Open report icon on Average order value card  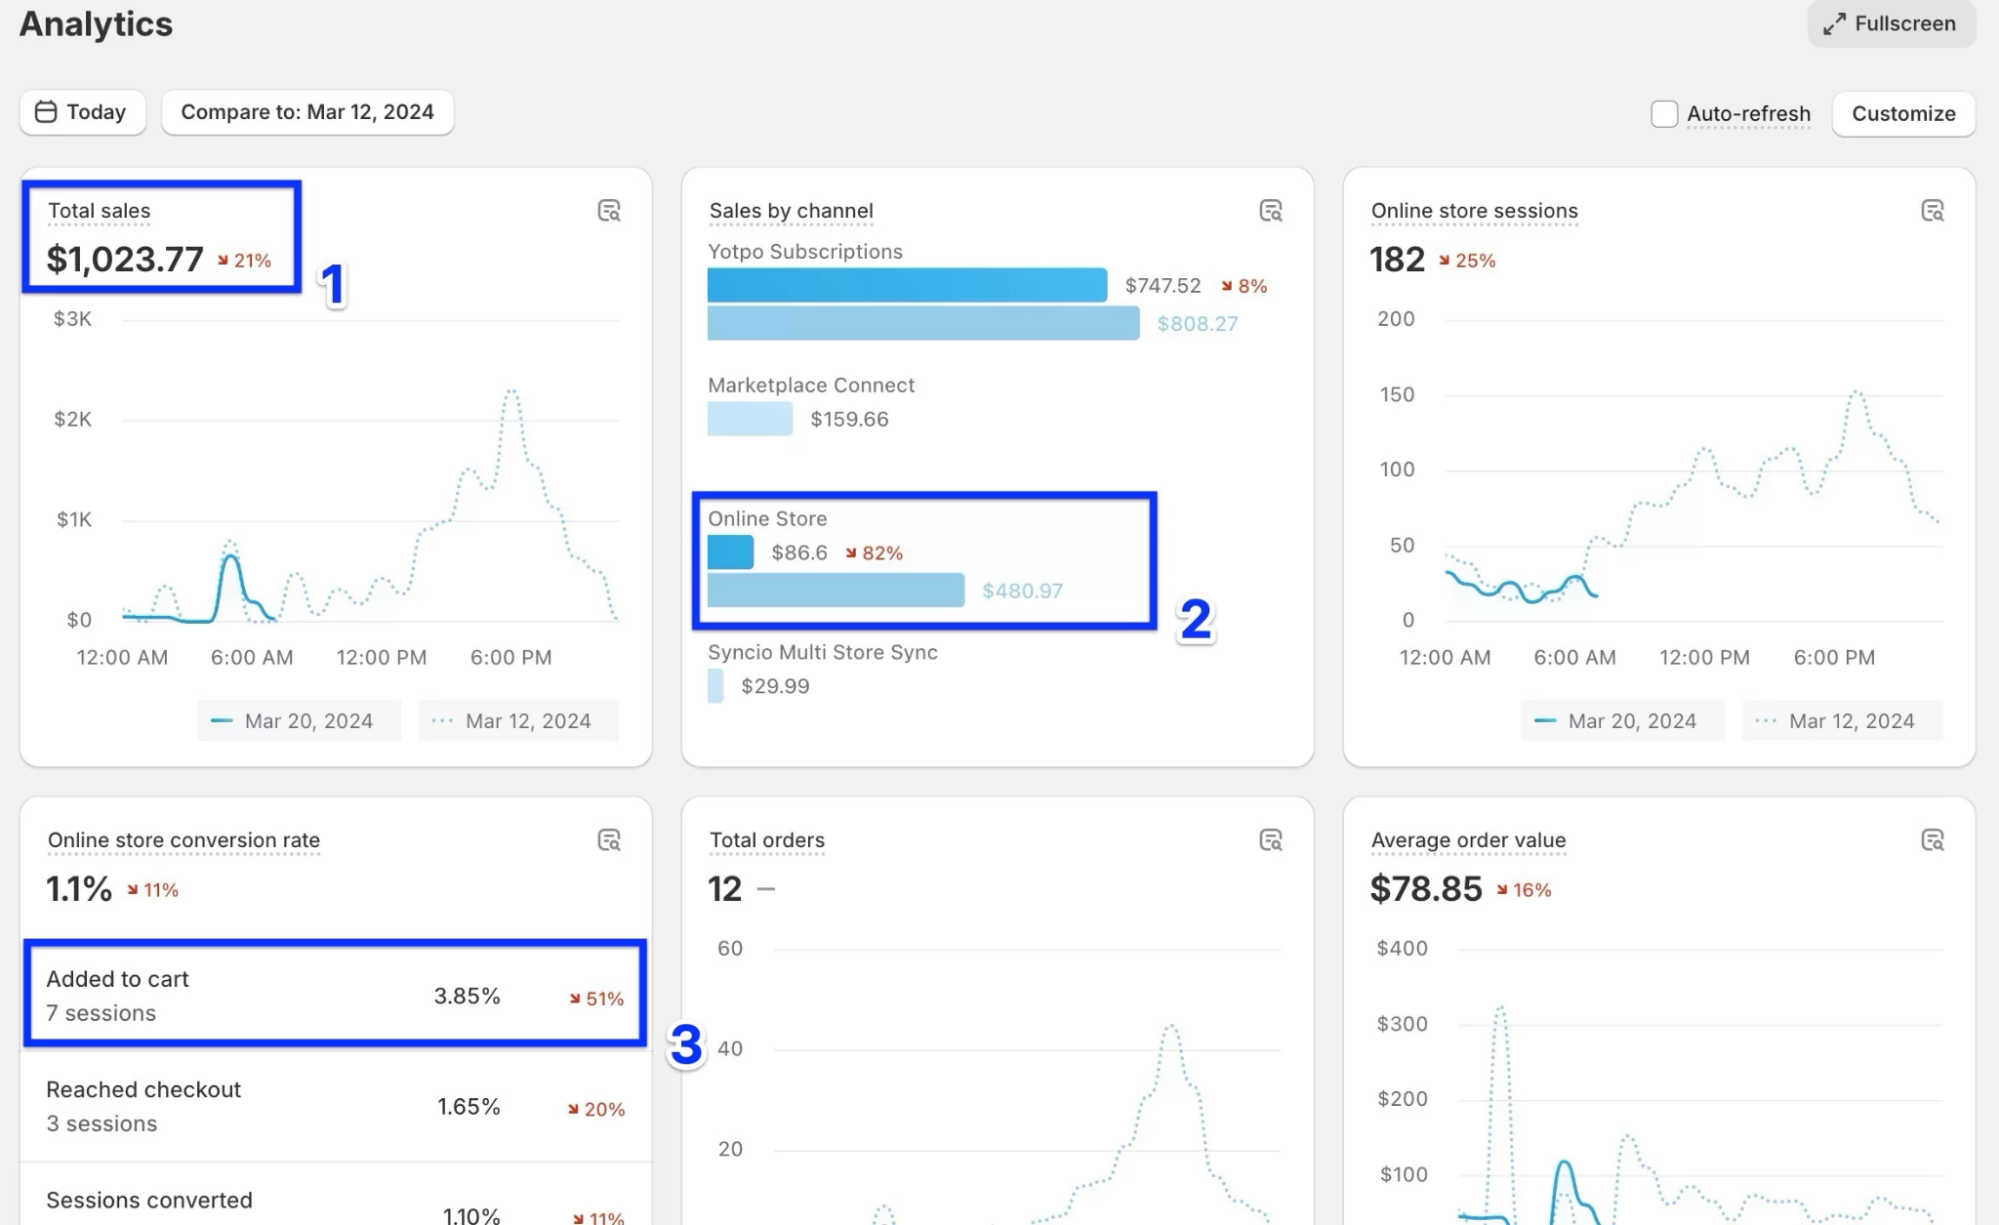[1932, 840]
